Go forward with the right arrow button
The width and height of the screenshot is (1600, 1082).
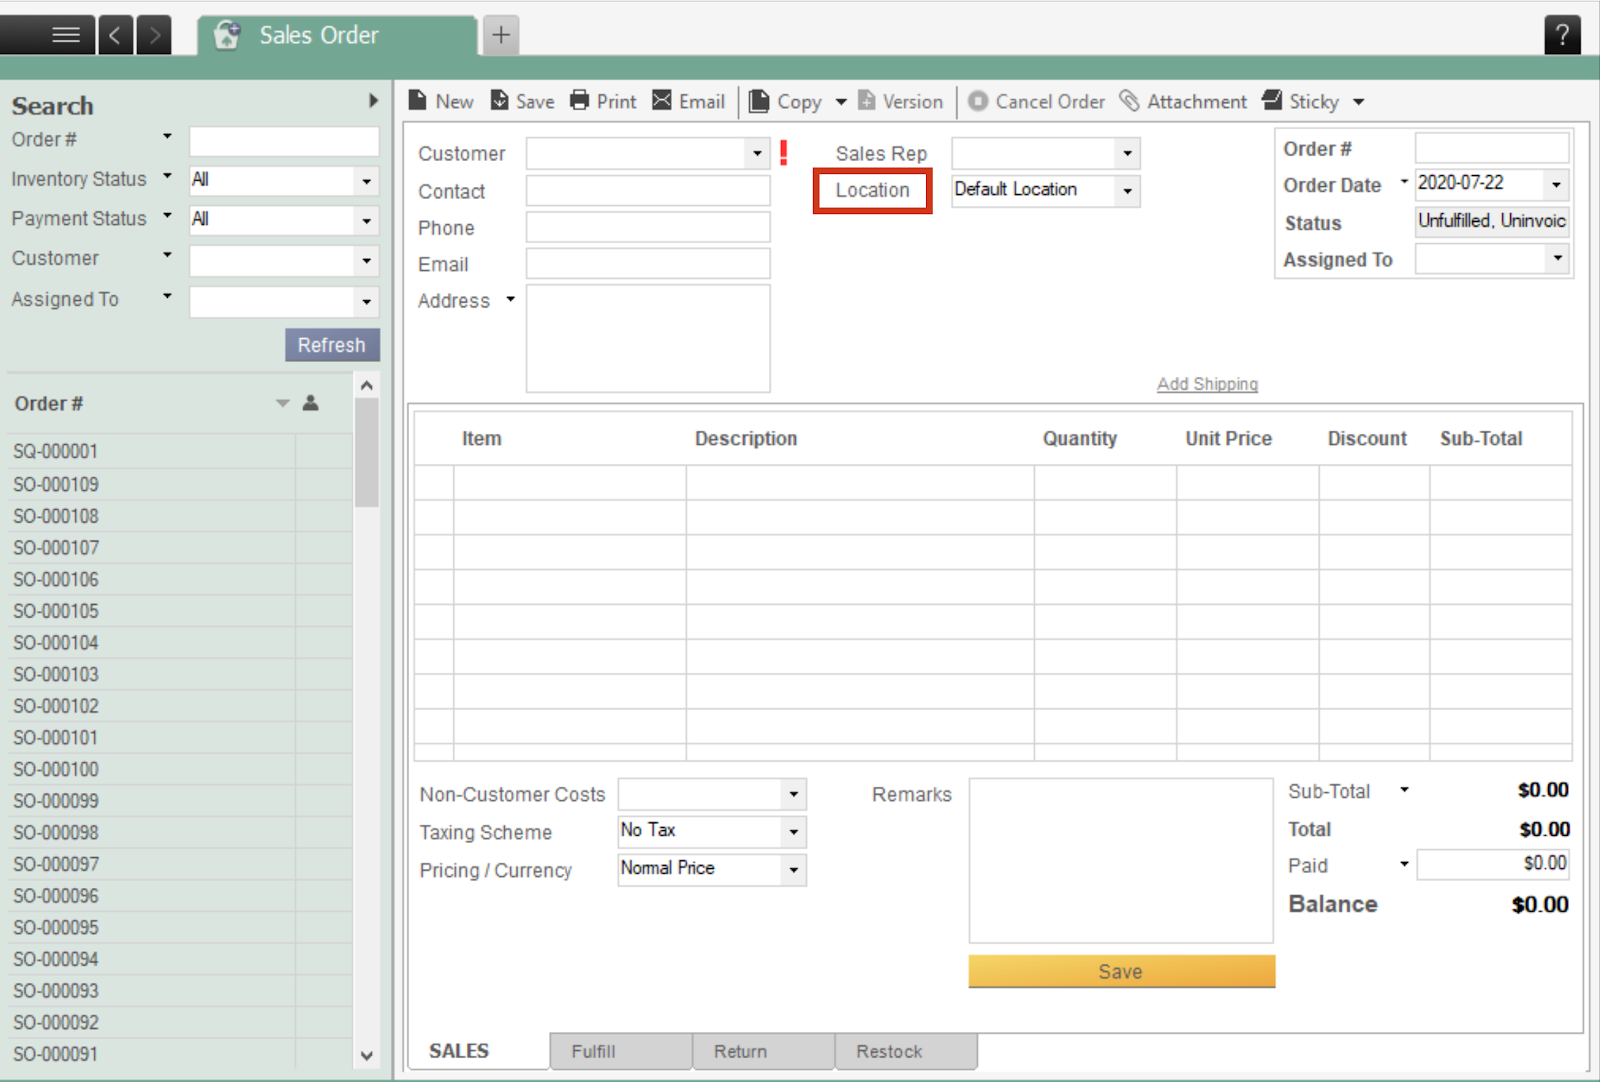(154, 35)
